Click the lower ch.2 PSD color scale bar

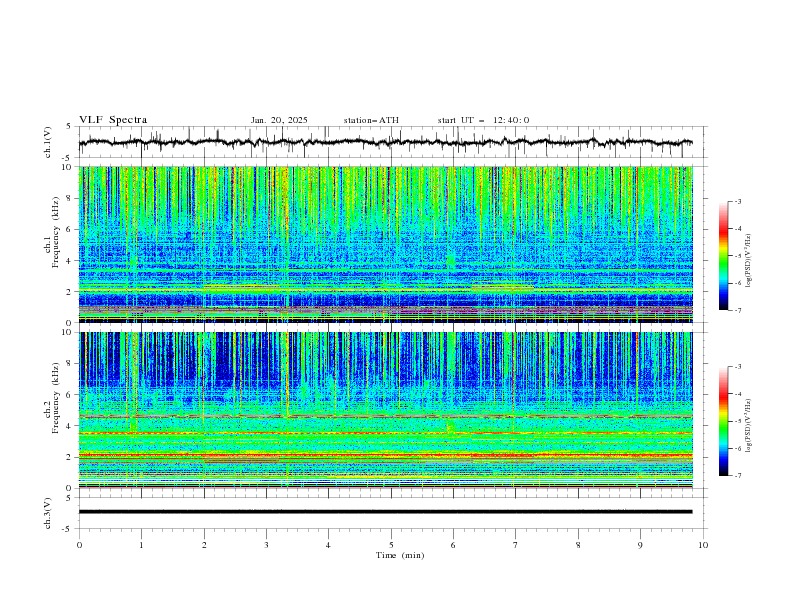[x=724, y=421]
